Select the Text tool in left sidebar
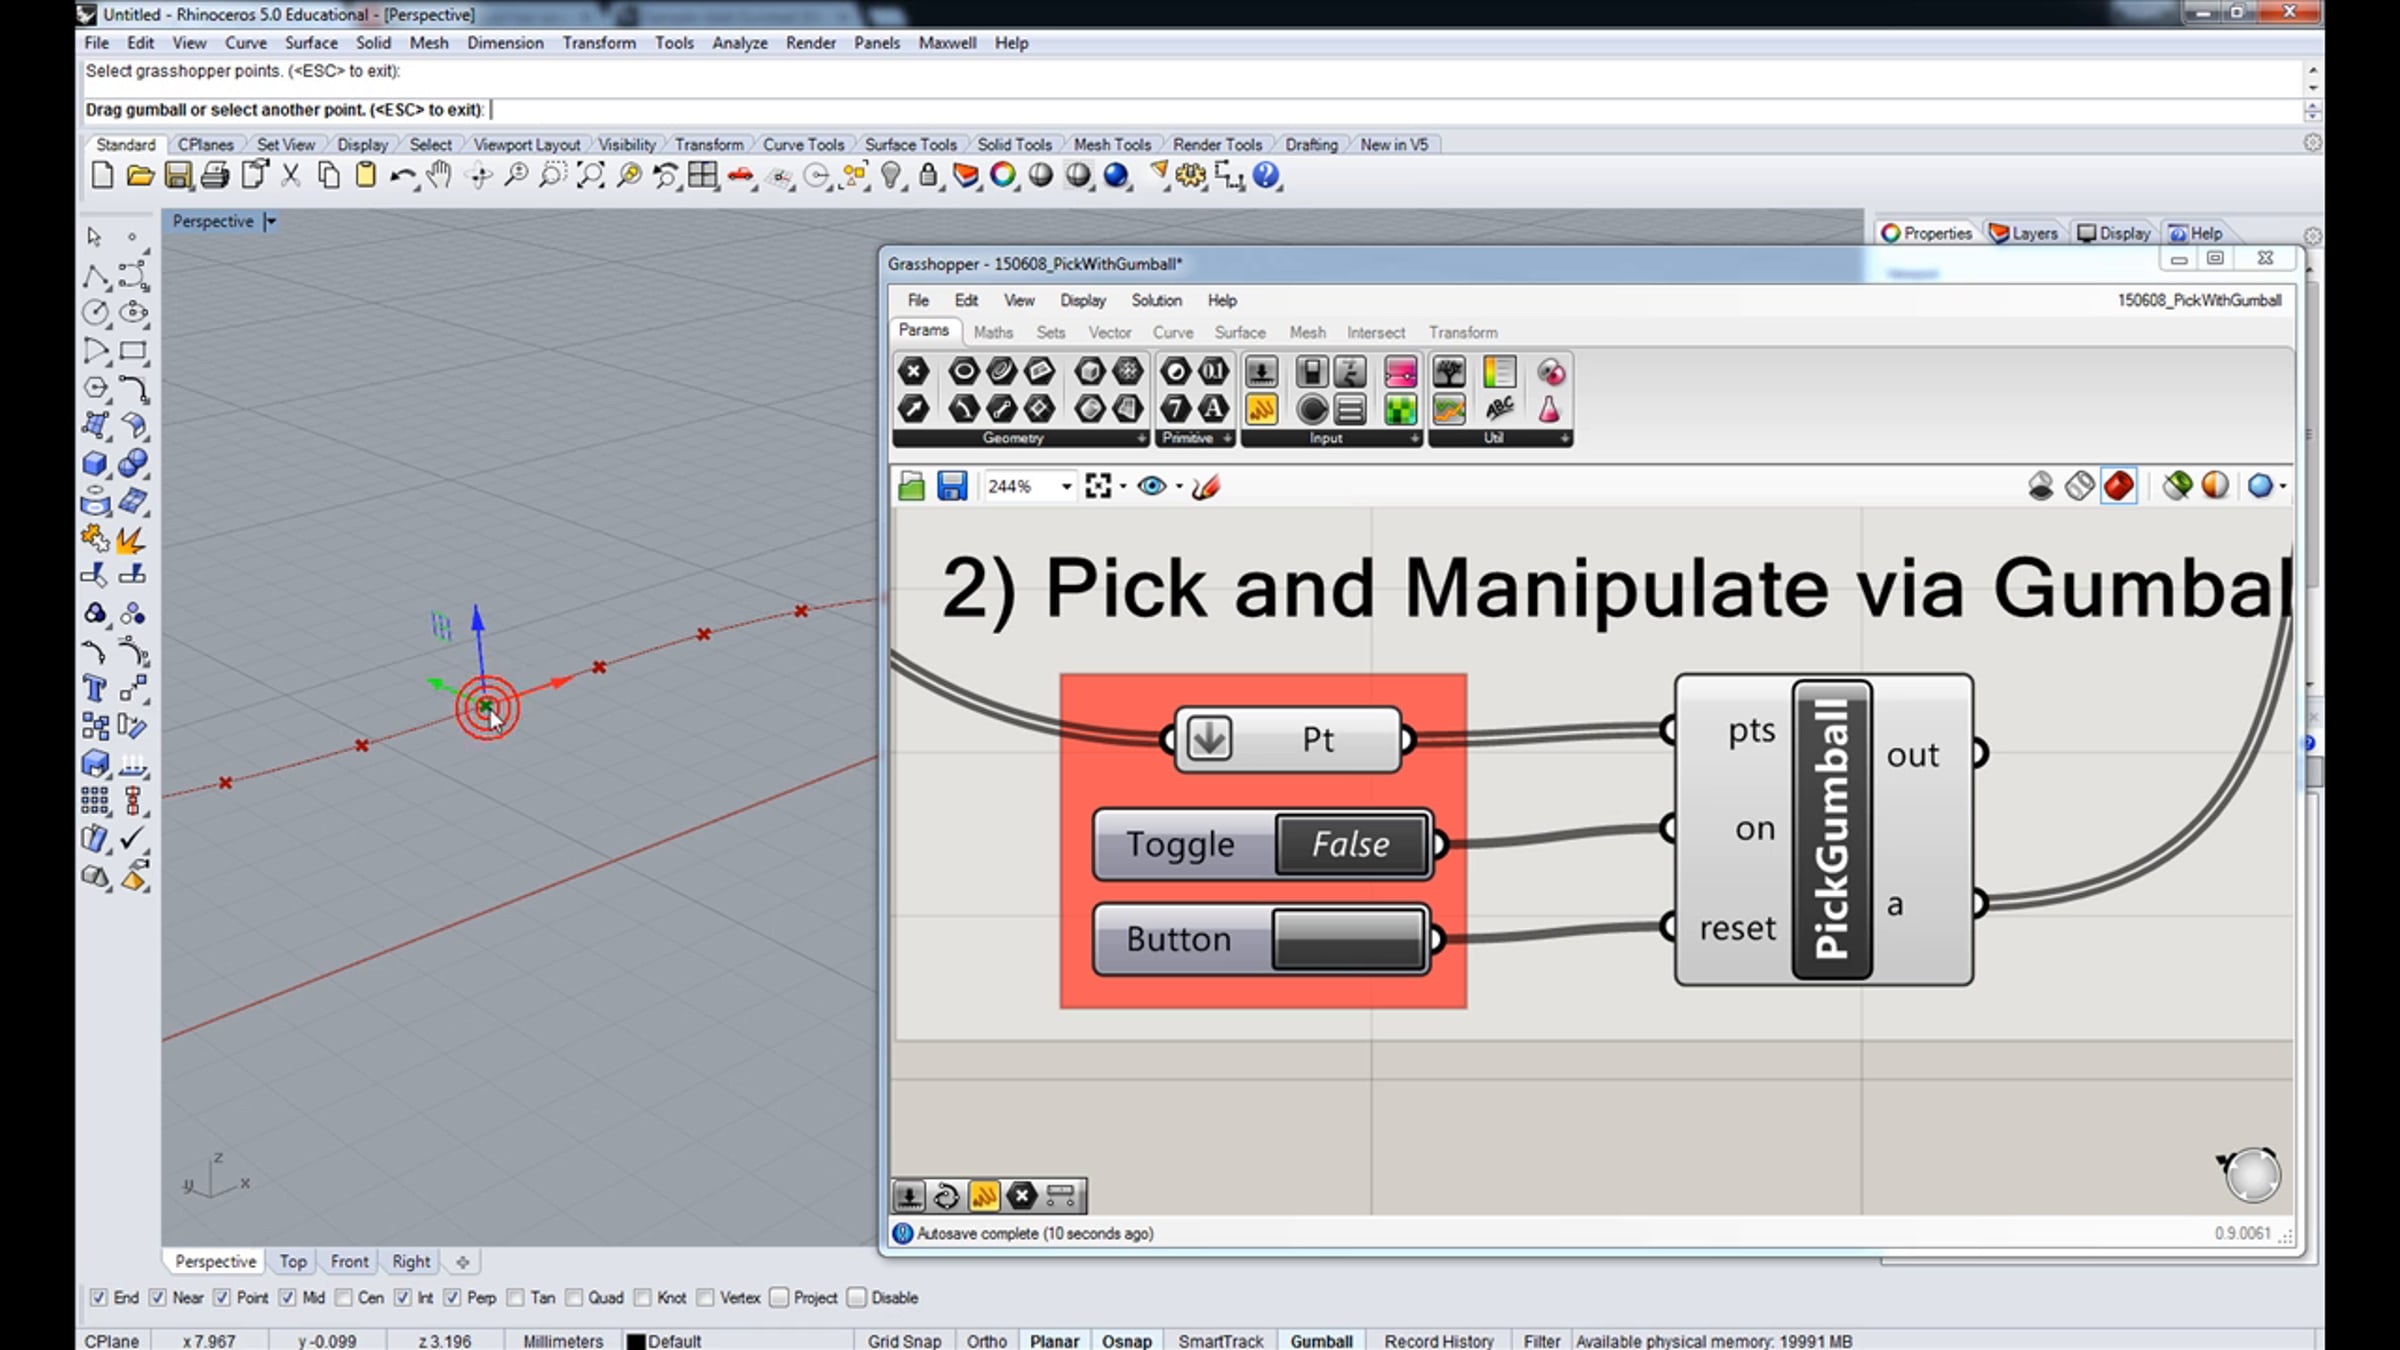 pyautogui.click(x=96, y=689)
